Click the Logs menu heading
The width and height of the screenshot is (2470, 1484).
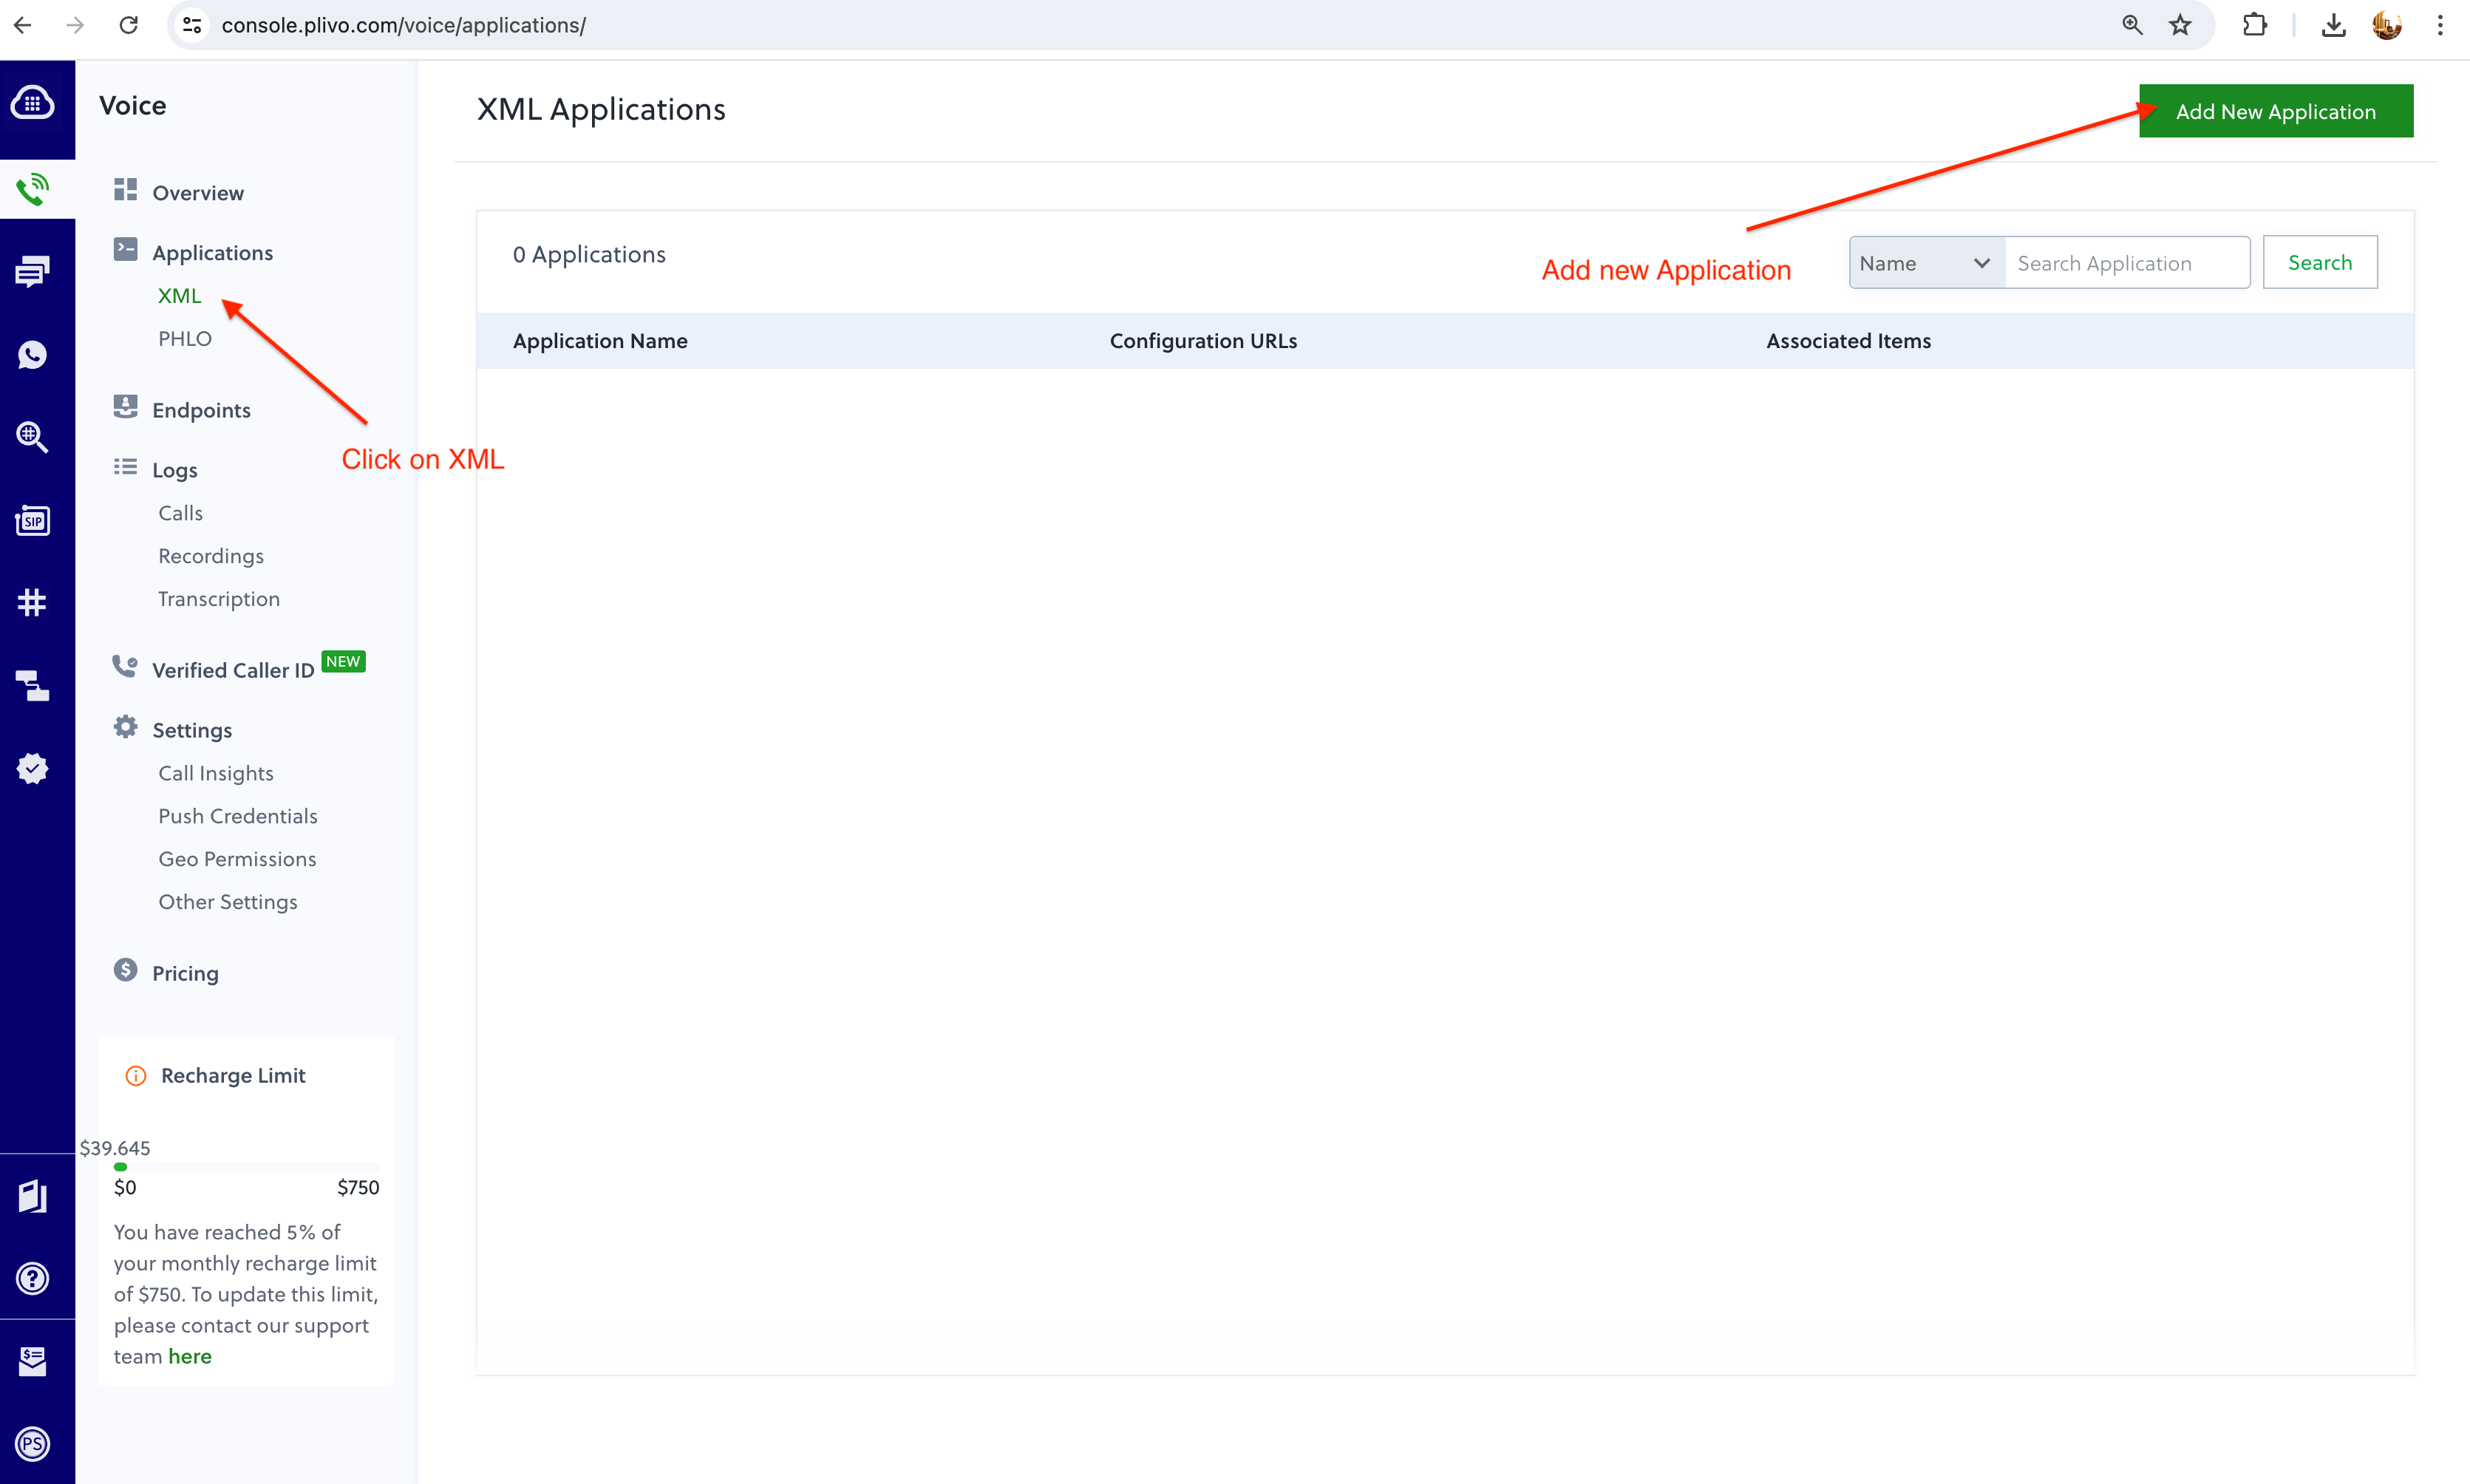[175, 470]
